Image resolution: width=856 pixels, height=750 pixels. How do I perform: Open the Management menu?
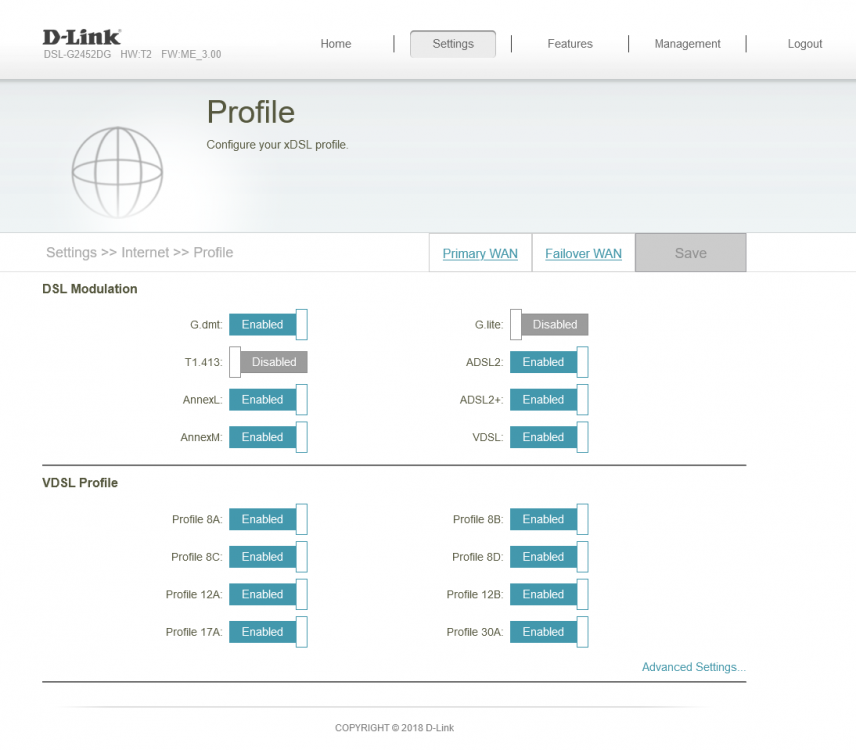click(687, 44)
